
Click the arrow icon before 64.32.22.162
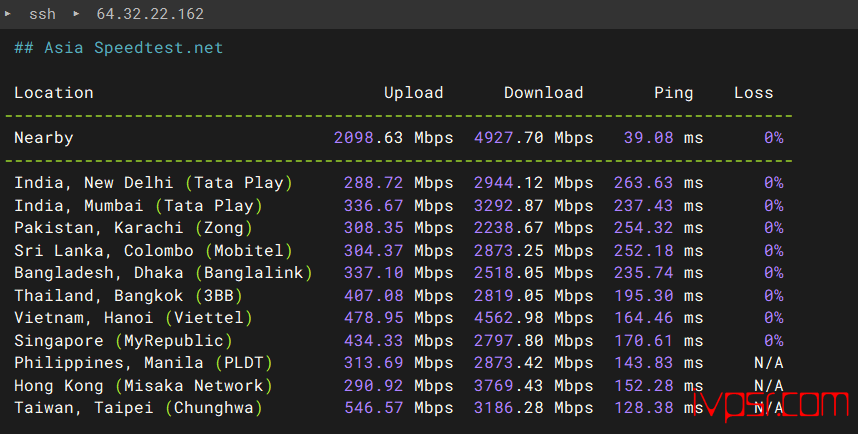tap(76, 14)
